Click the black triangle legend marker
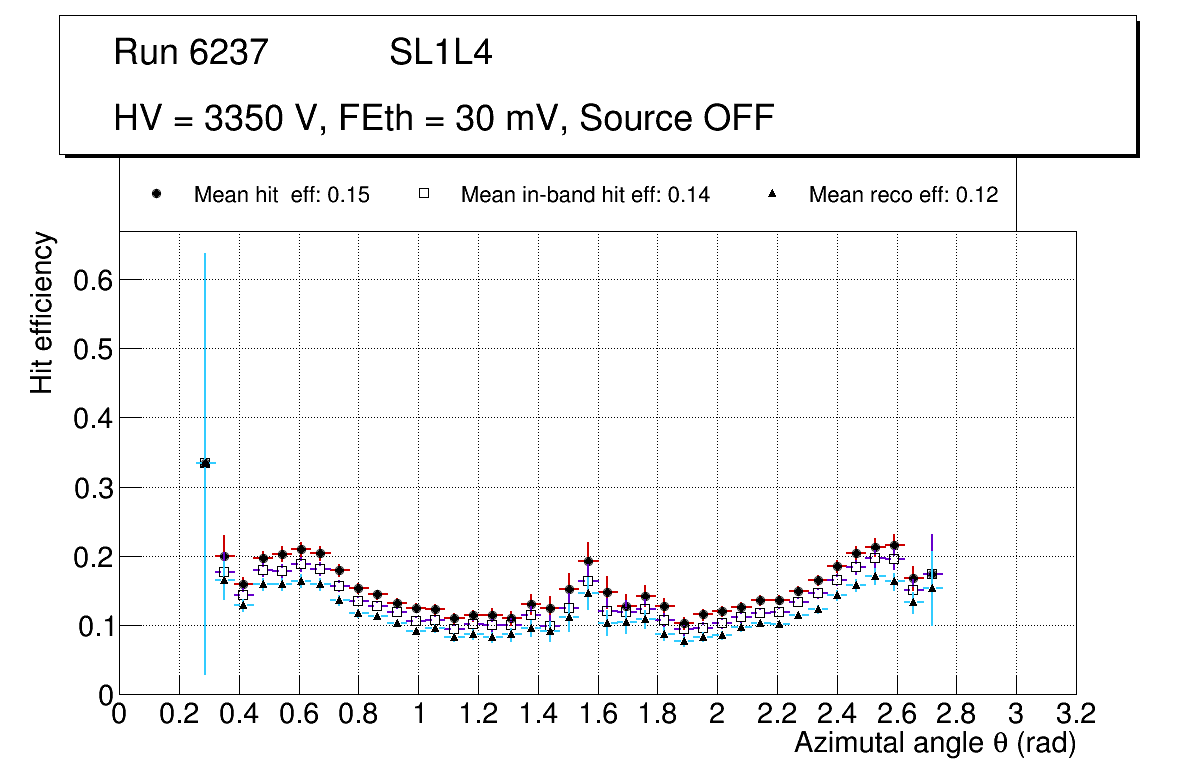 pos(772,195)
